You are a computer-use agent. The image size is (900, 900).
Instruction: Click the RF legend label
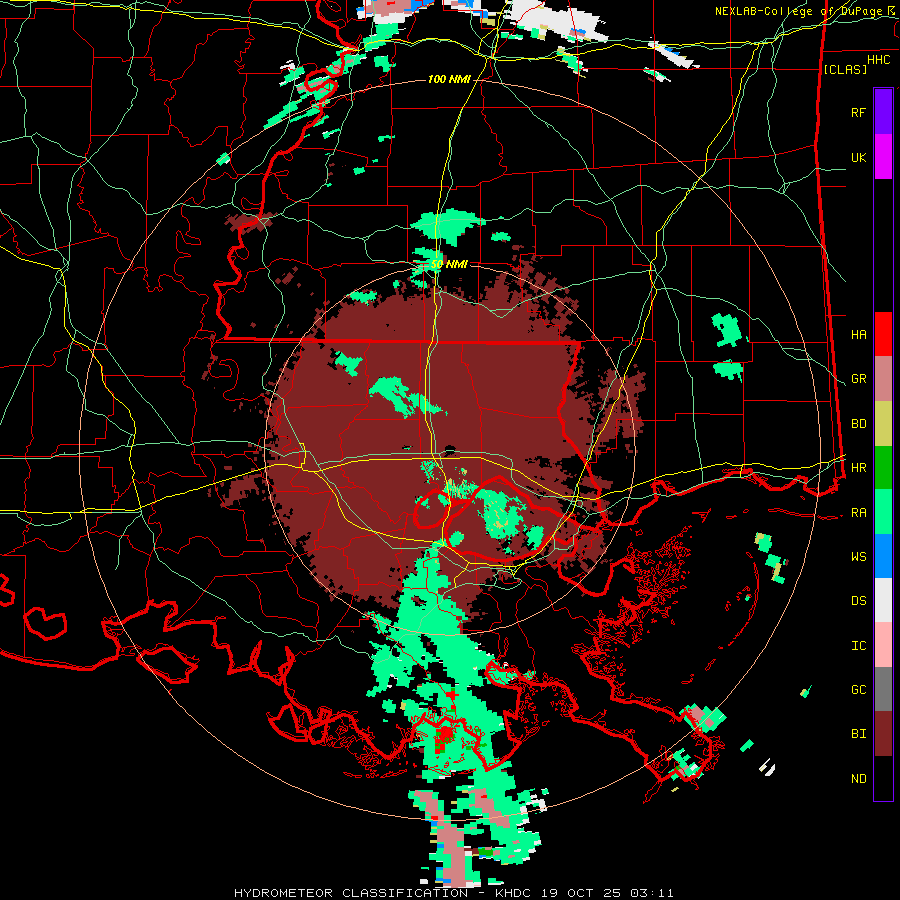tap(858, 112)
